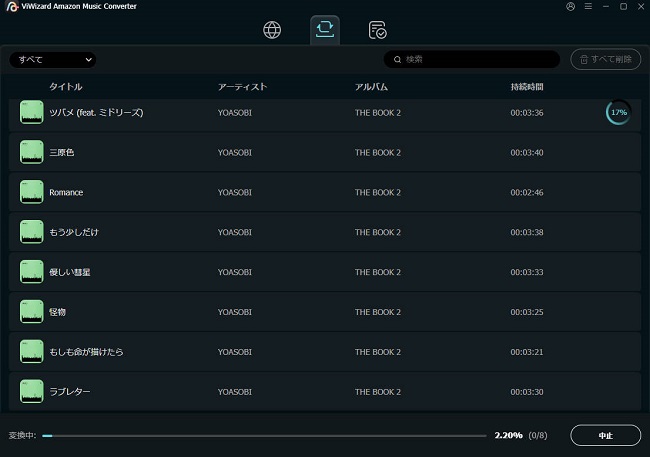The height and width of the screenshot is (457, 650).
Task: Click the もう少しだけ title
Action: (x=74, y=232)
